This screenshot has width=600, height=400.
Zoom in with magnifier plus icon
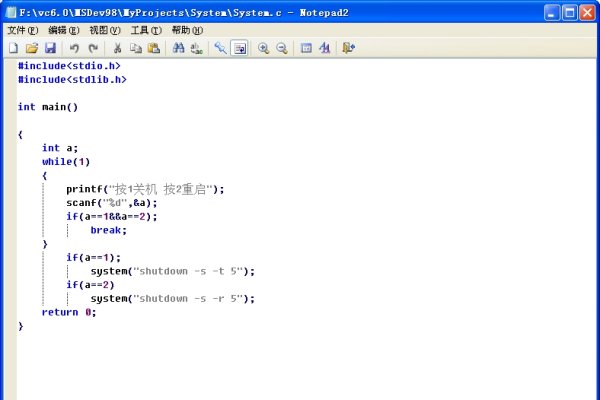263,48
